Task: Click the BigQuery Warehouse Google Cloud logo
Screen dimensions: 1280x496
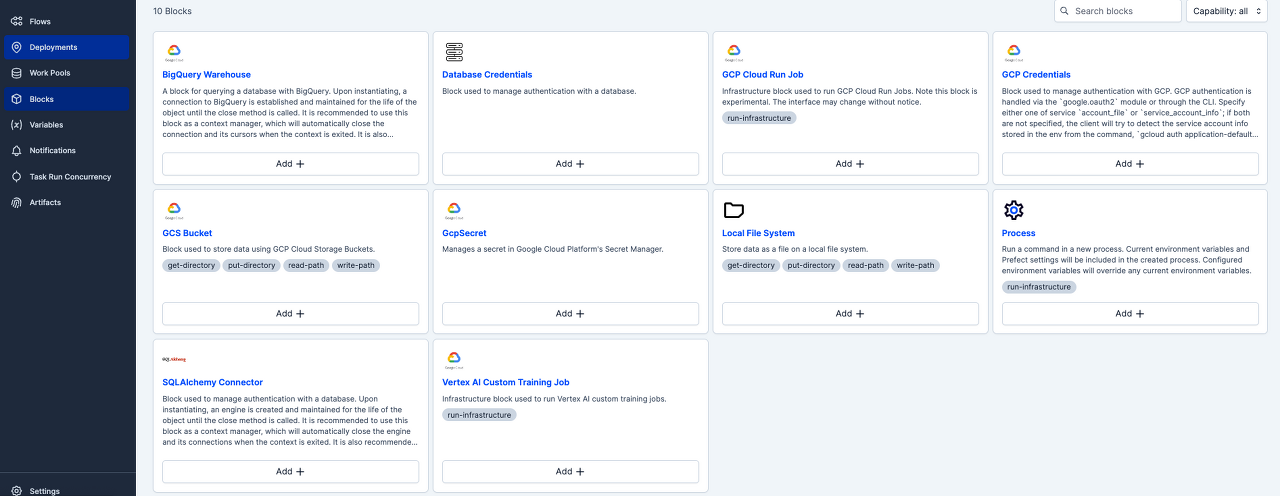Action: click(x=173, y=52)
